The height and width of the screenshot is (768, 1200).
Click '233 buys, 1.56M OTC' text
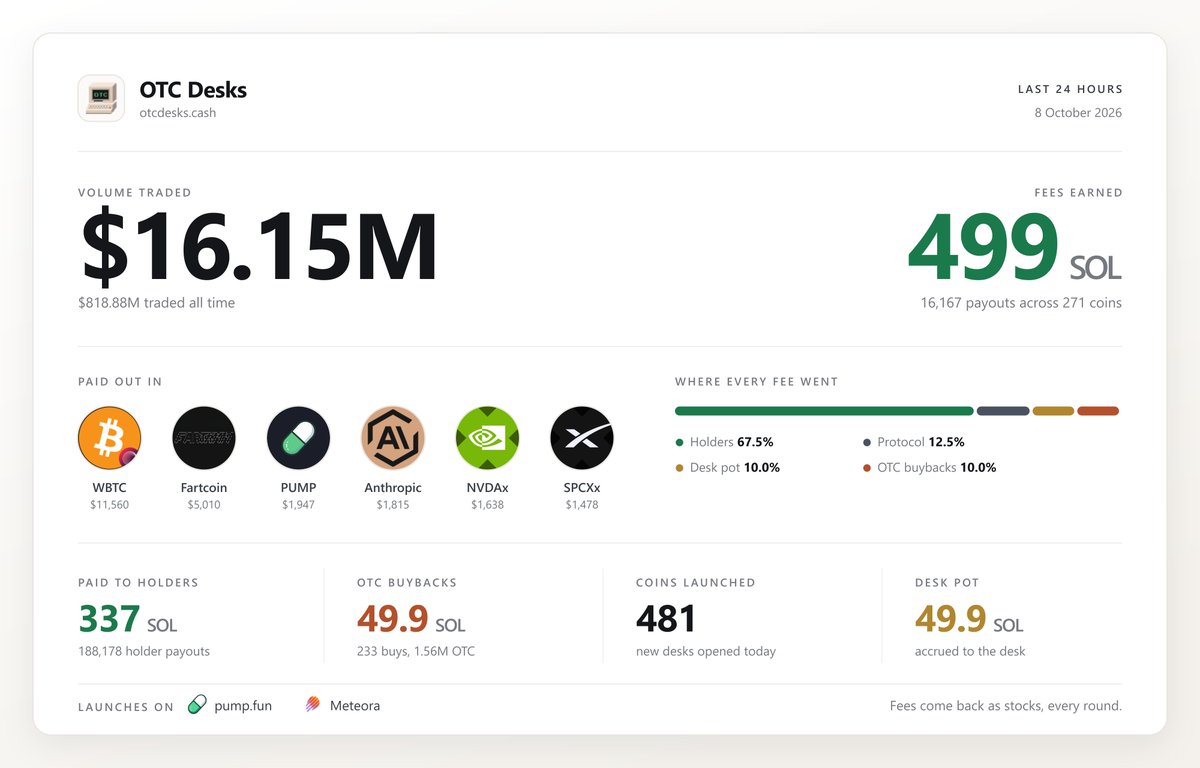point(416,652)
